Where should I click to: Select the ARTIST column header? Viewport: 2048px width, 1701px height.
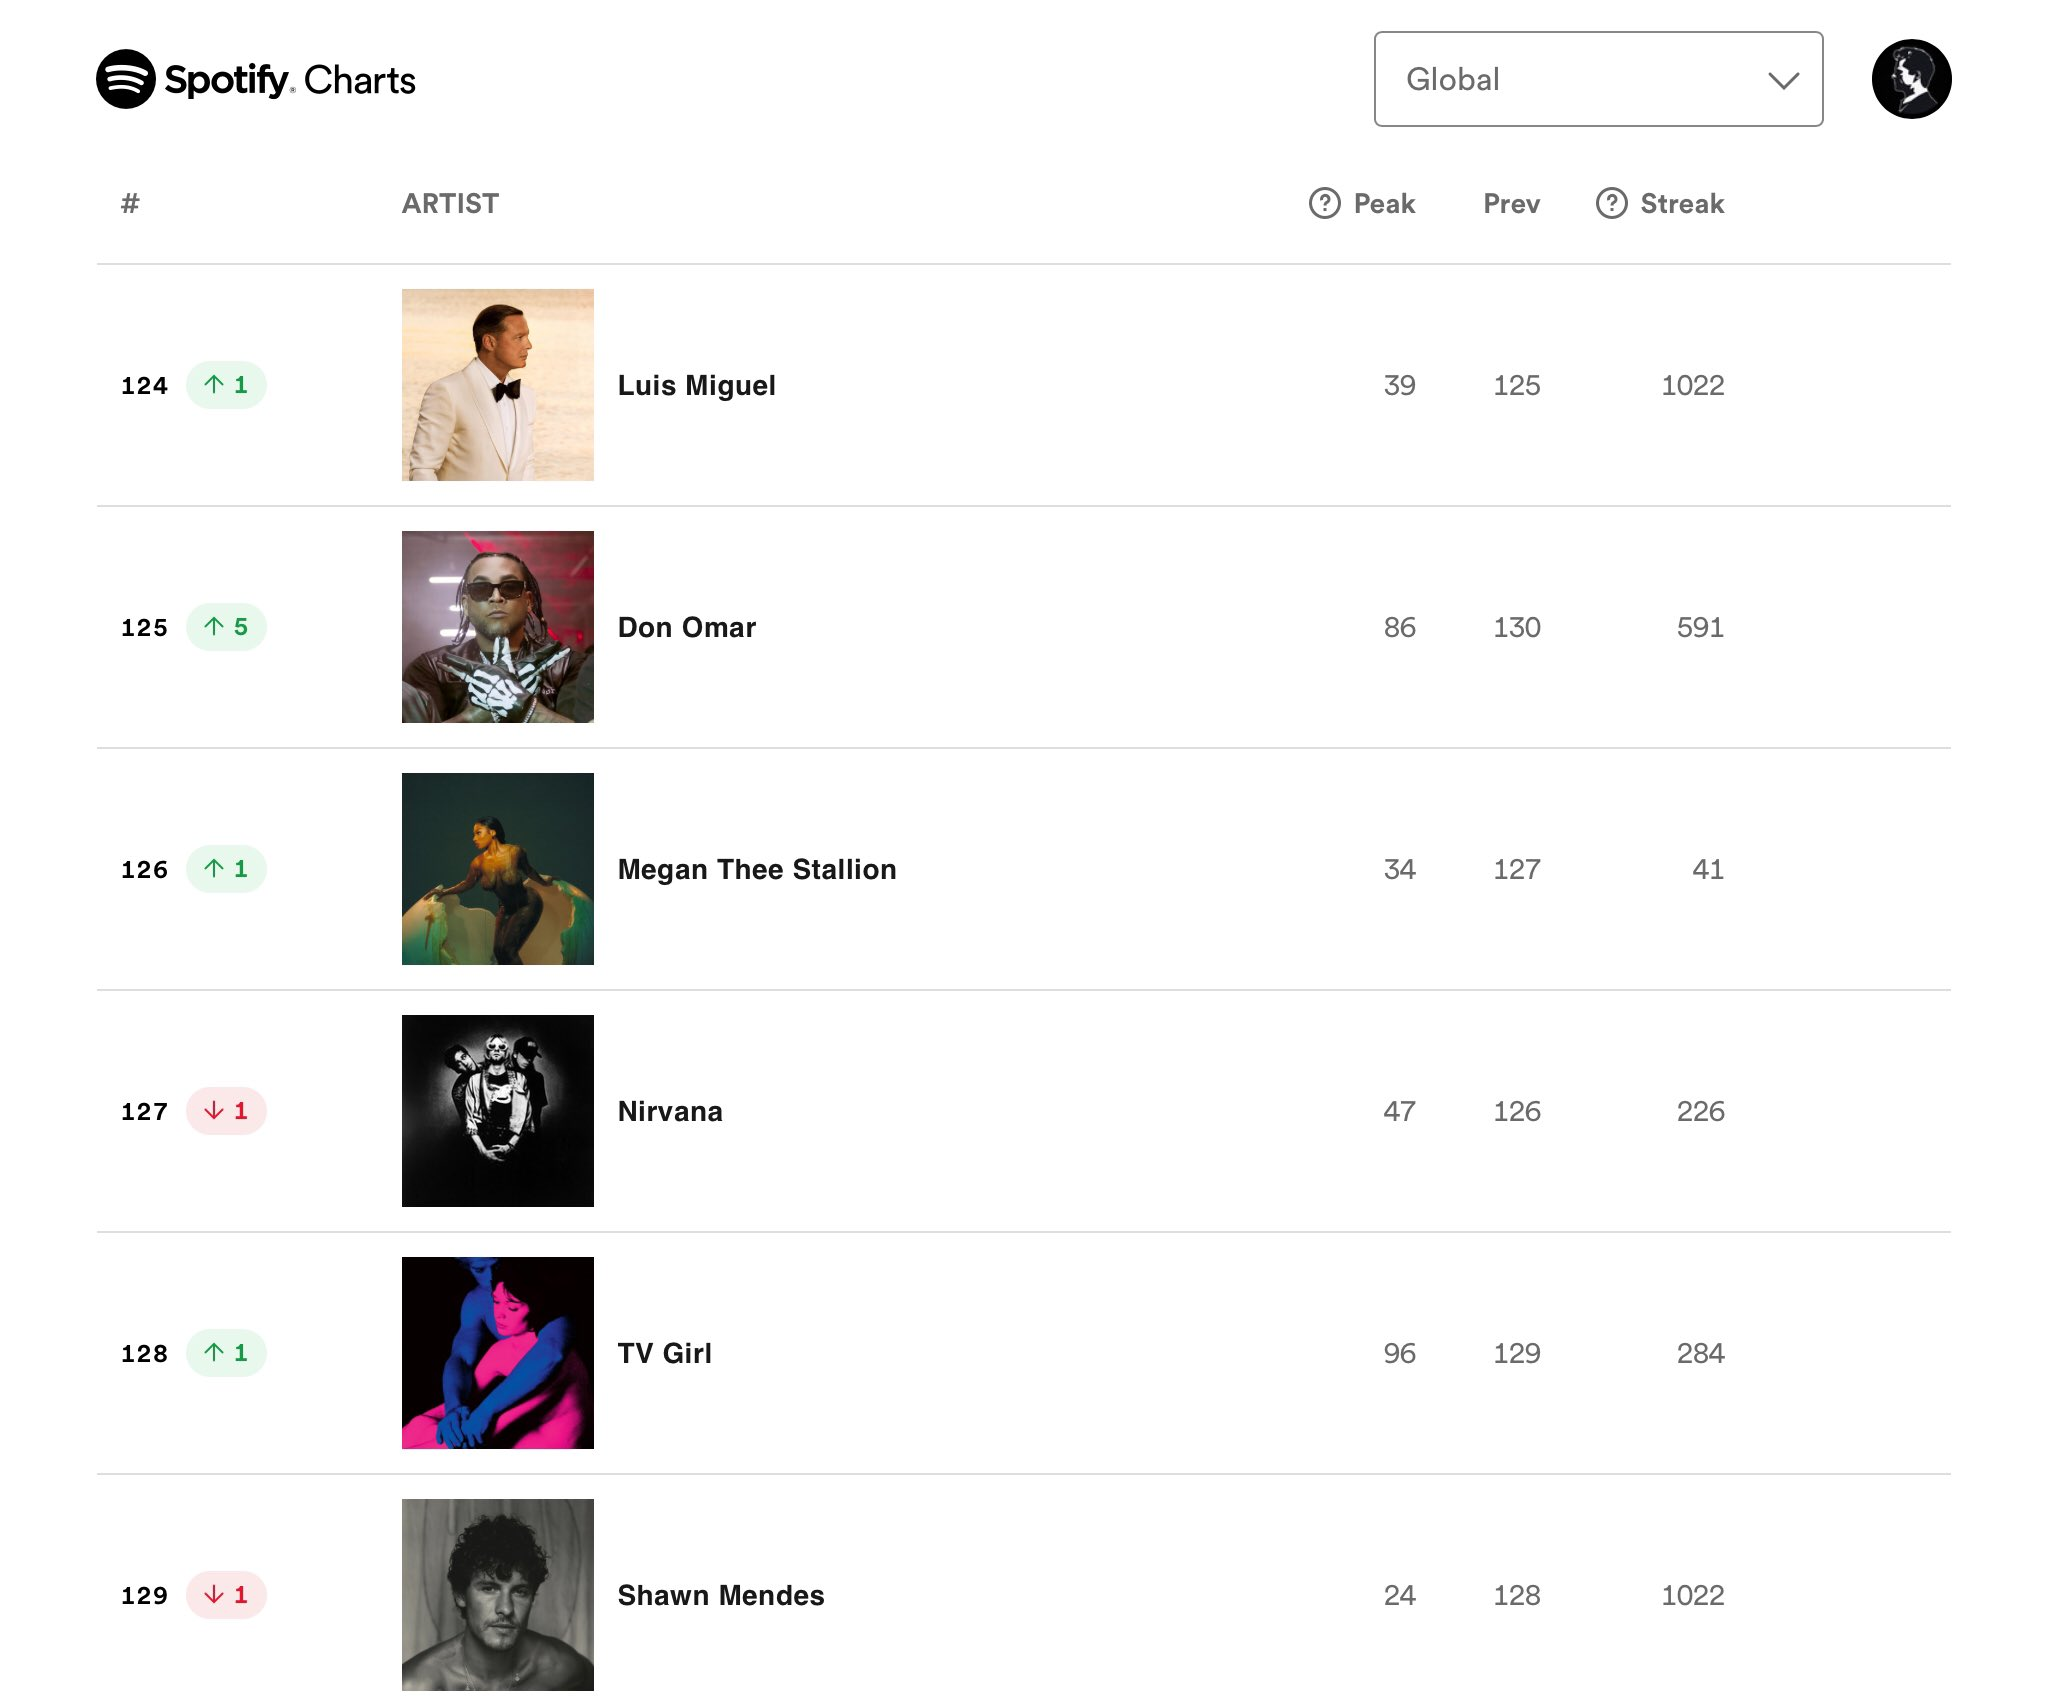[x=450, y=204]
